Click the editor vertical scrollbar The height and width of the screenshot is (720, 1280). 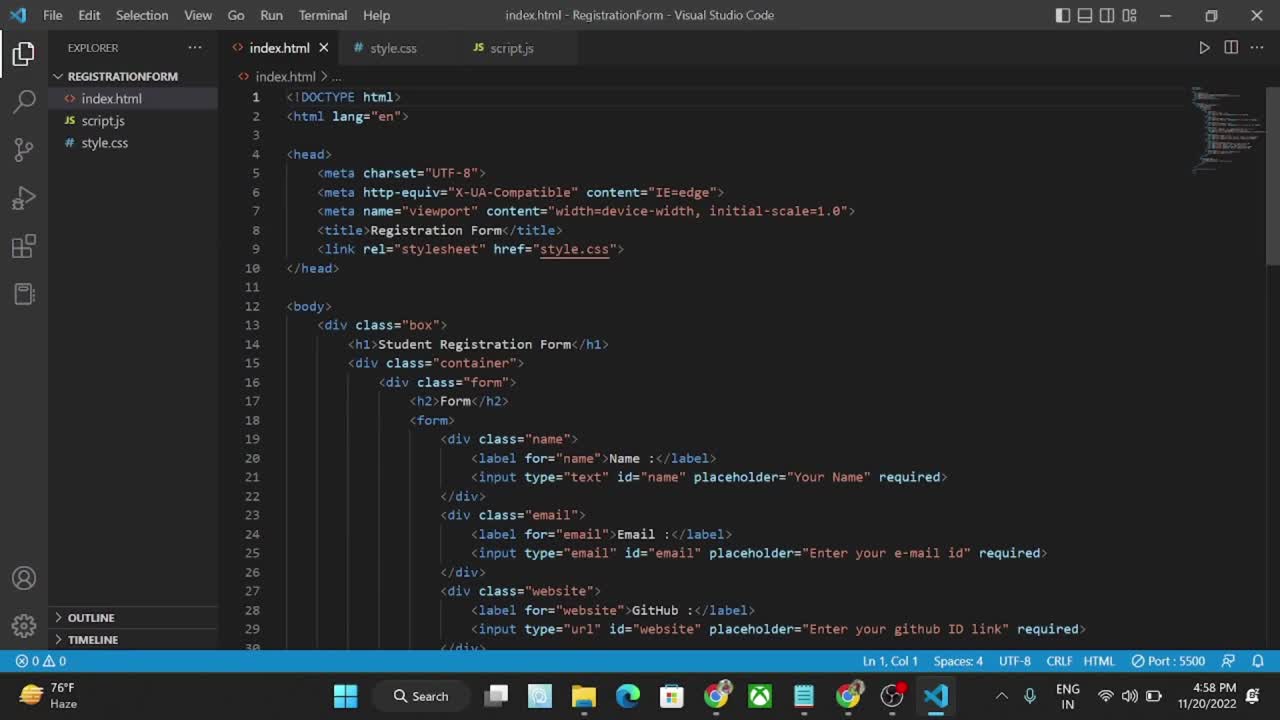point(1273,175)
